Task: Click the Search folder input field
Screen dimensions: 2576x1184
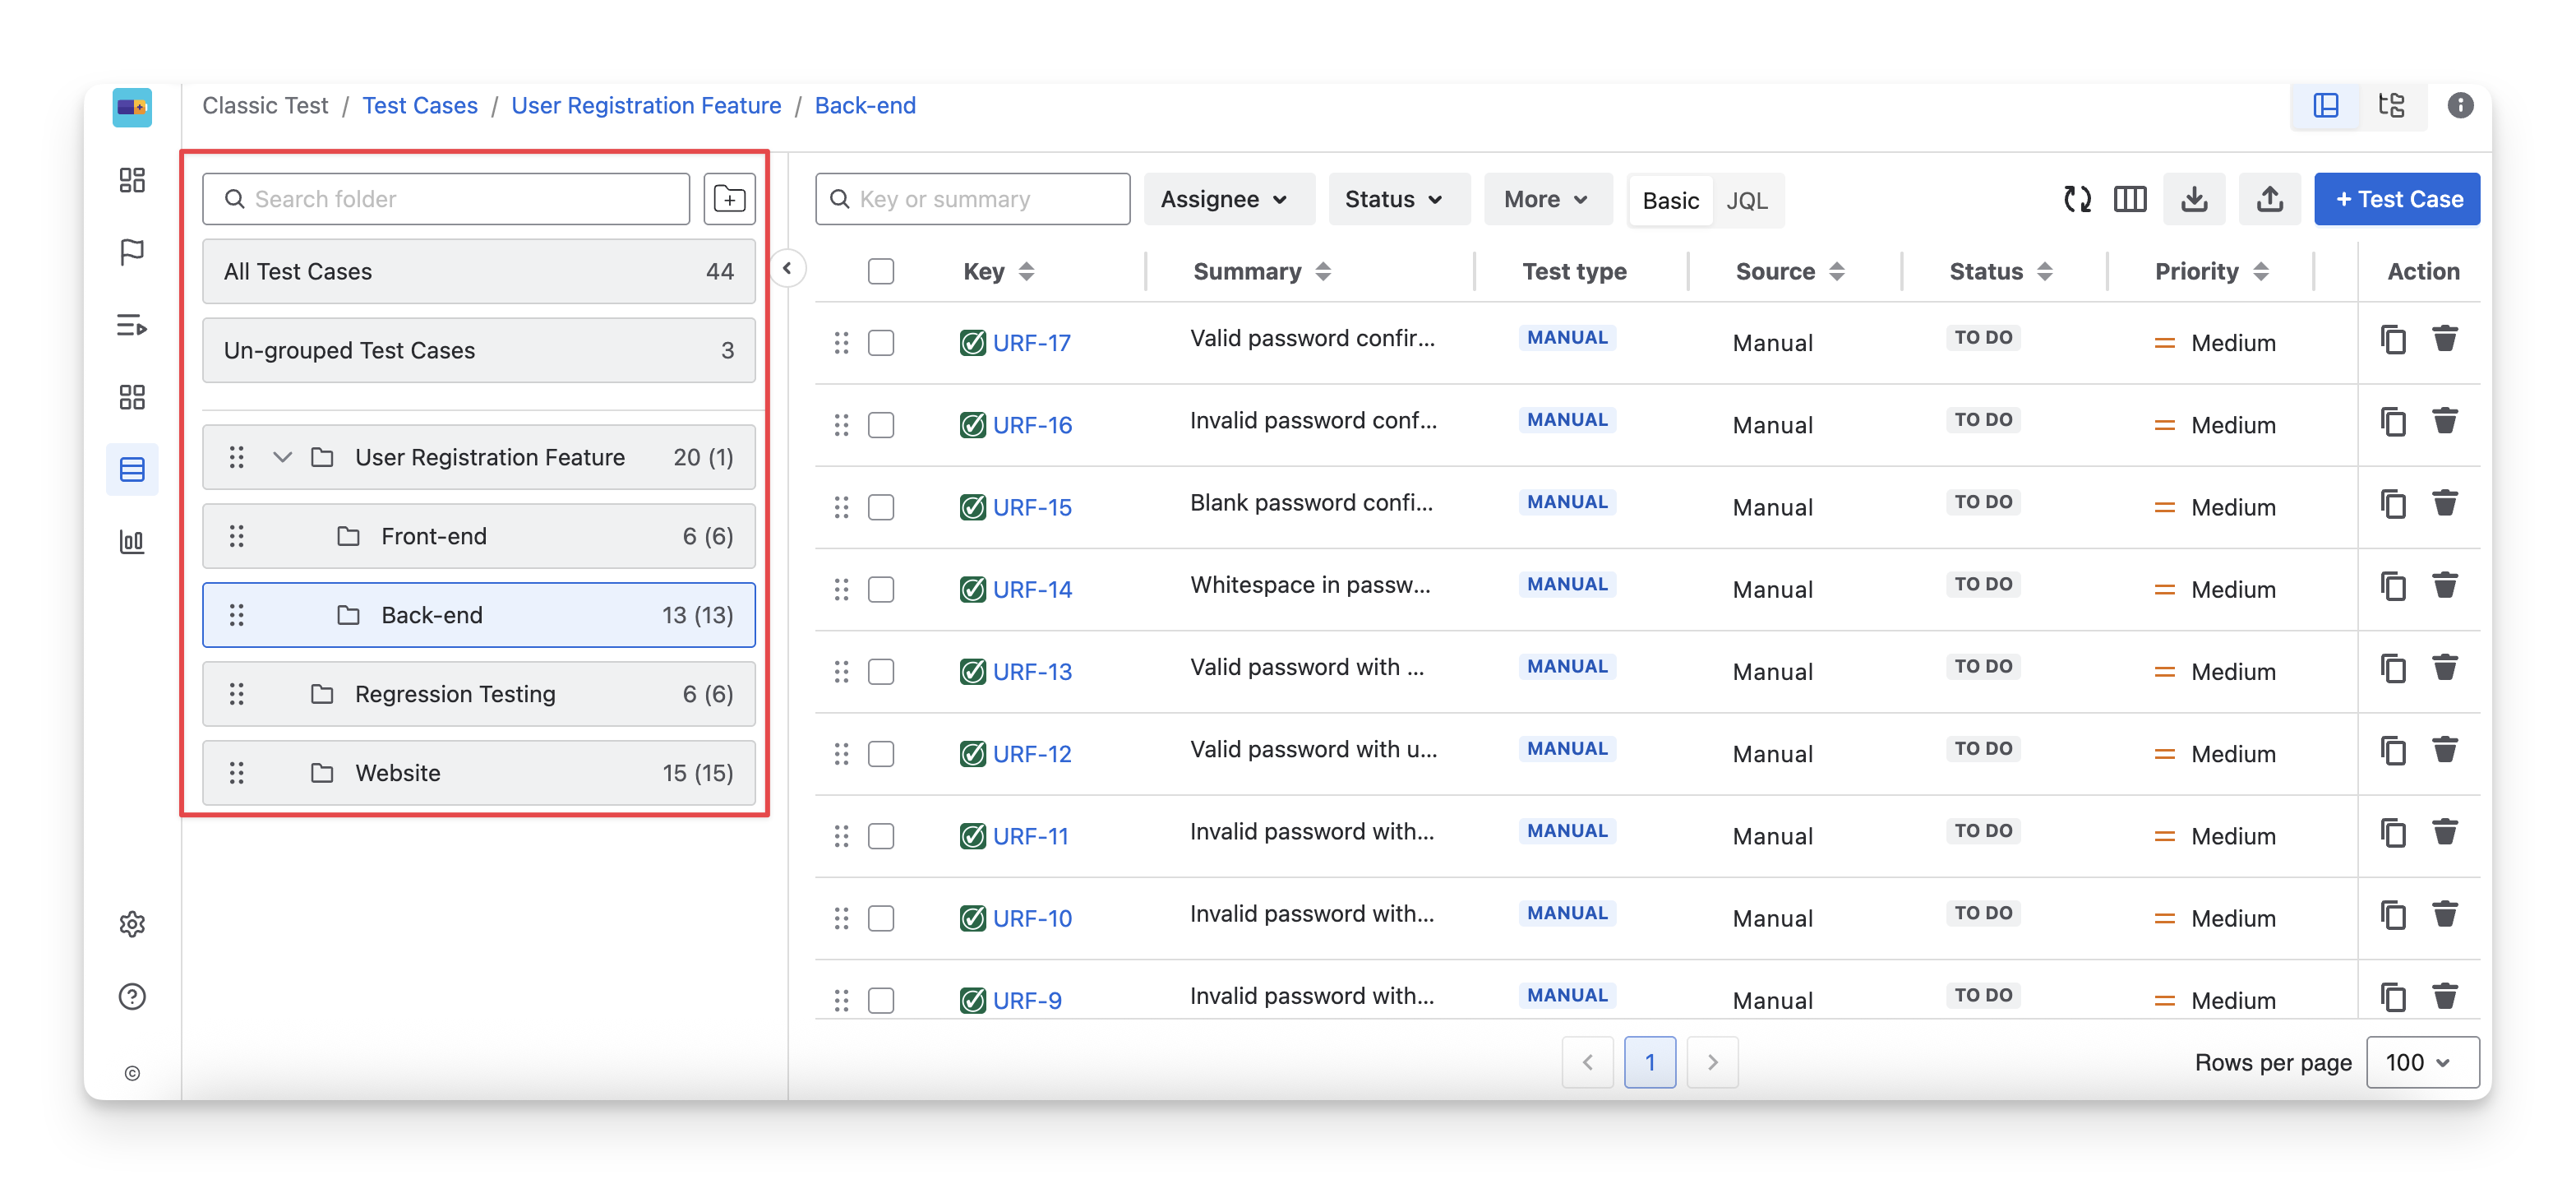Action: click(x=446, y=199)
